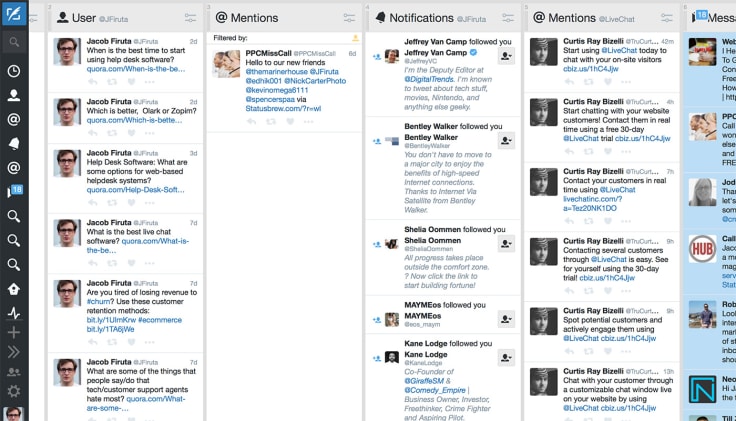
Task: Open follow button menu for Kane Lodge
Action: 506,358
